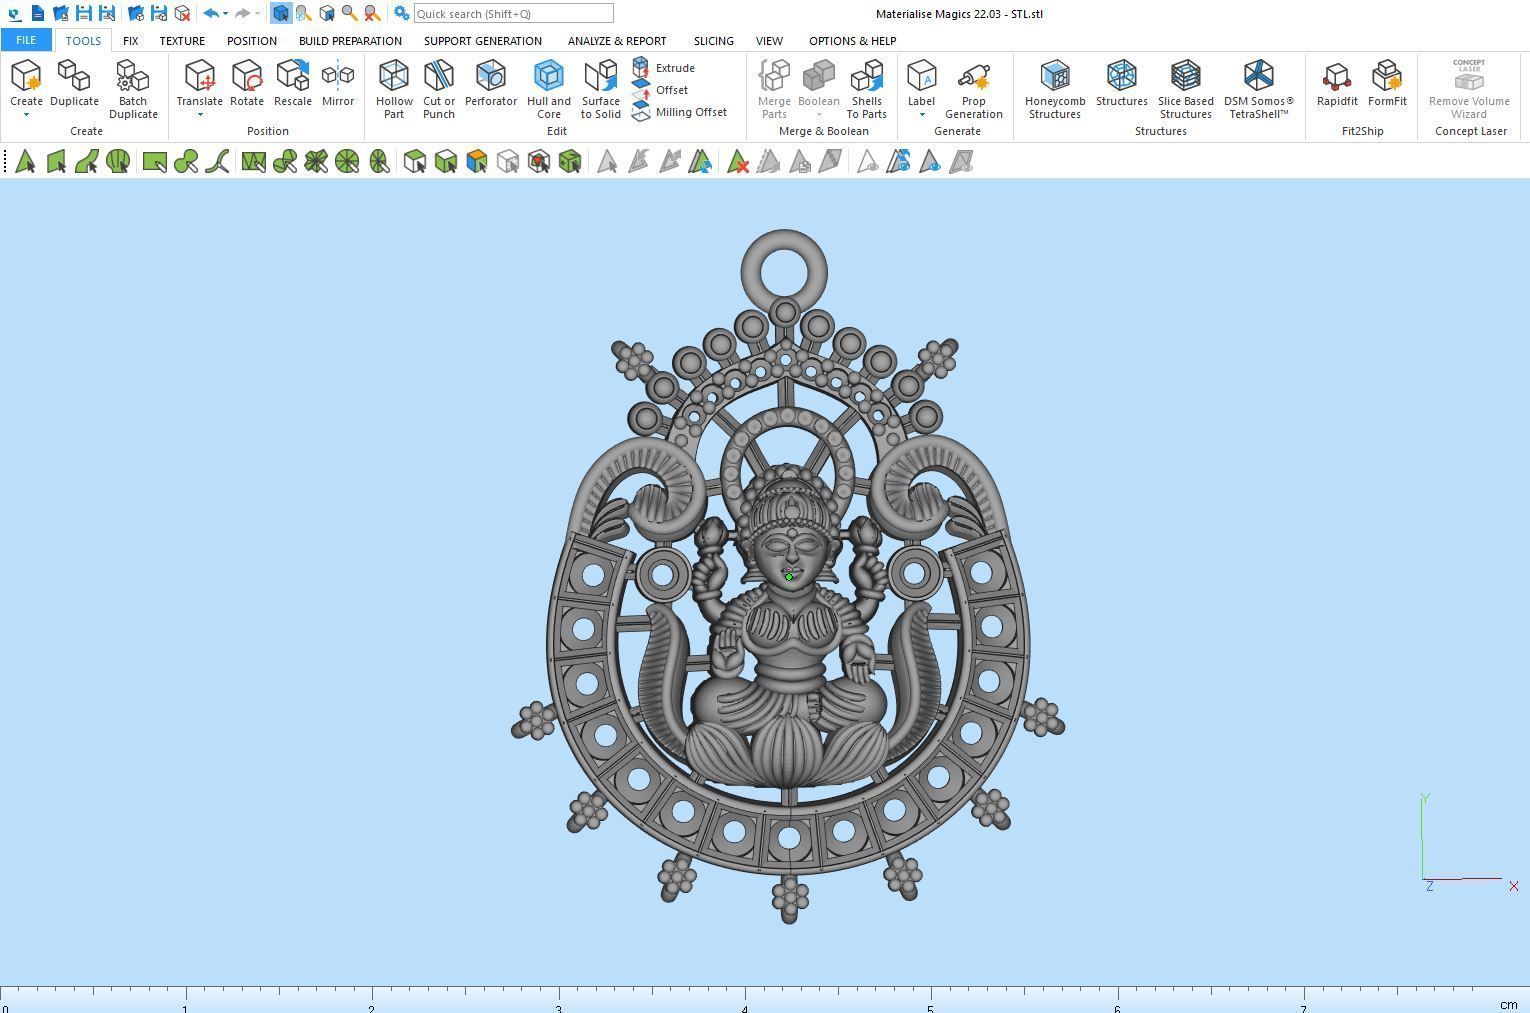Open the redo history dropdown arrow
Viewport: 1530px width, 1013px height.
[257, 14]
